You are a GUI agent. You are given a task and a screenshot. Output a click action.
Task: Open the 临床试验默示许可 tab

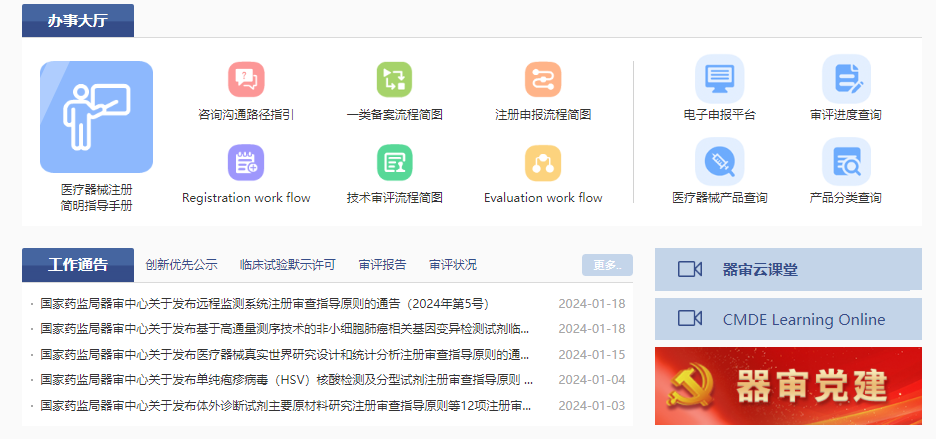[x=288, y=265]
